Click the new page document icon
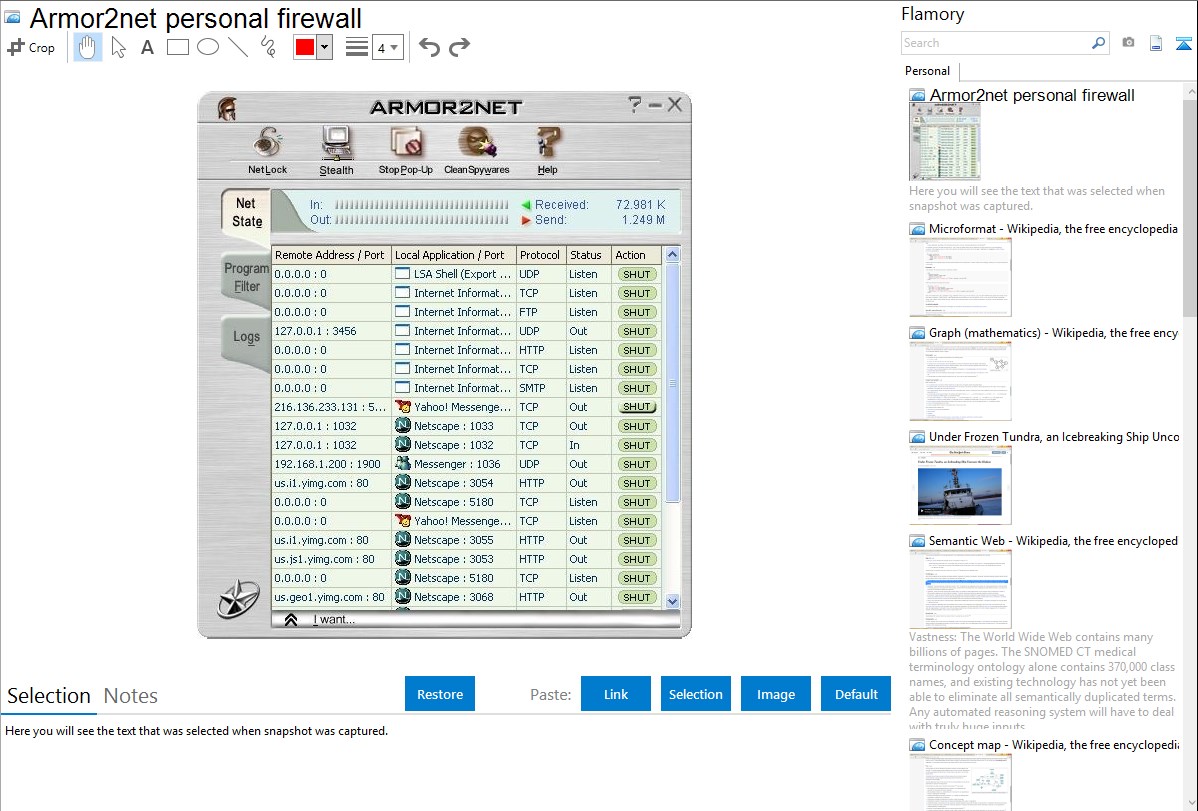Screen dimensions: 1198x811 (1156, 43)
